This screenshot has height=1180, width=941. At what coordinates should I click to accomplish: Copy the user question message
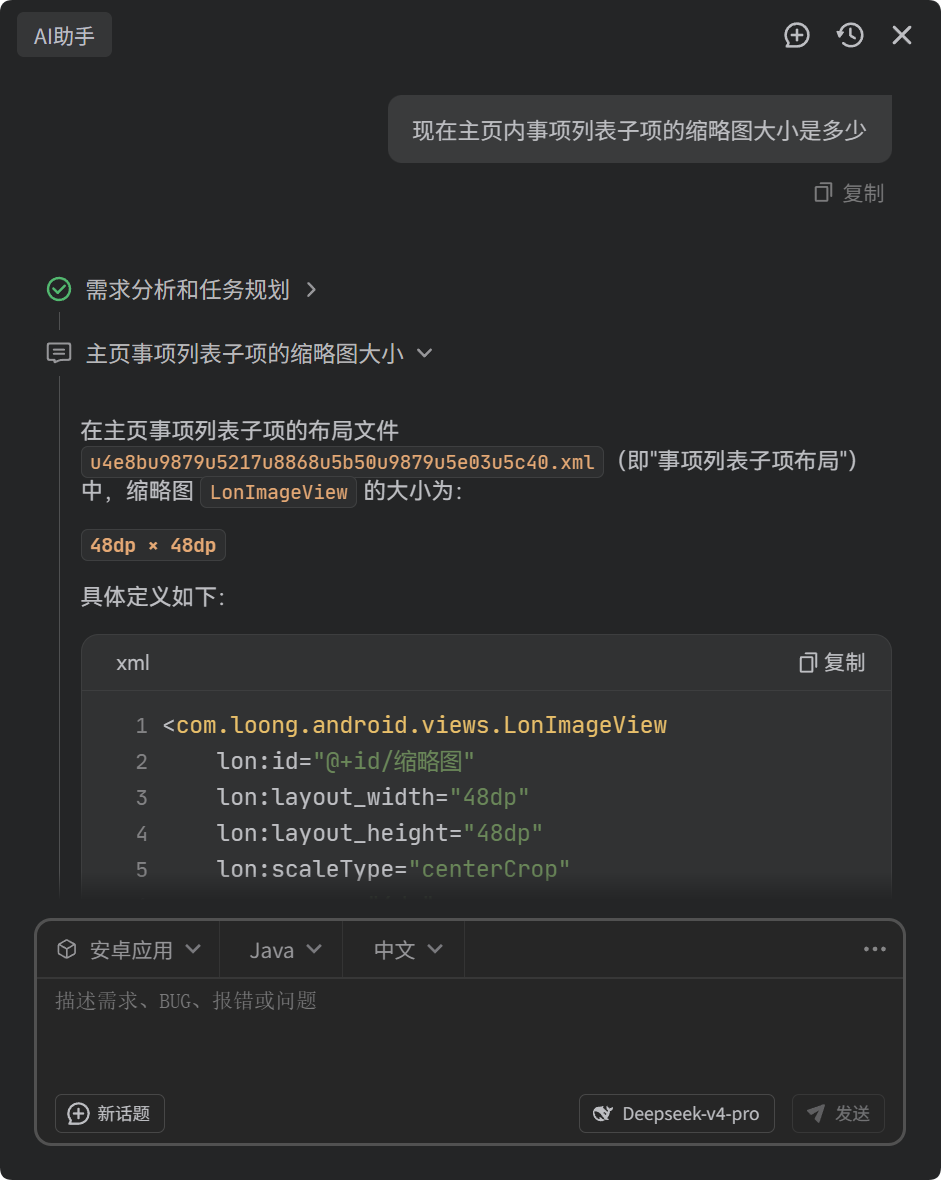(849, 193)
